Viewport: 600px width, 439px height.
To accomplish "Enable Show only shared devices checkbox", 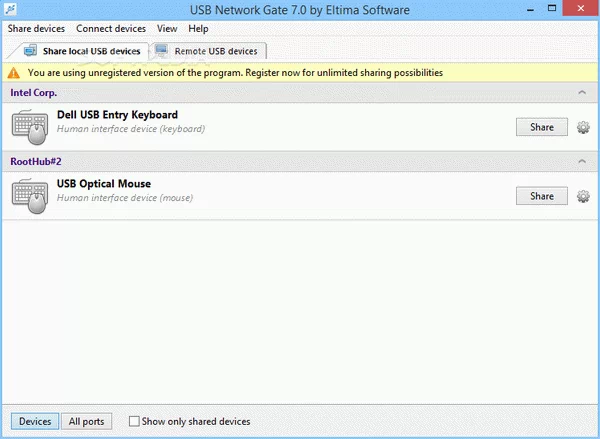I will pos(135,422).
